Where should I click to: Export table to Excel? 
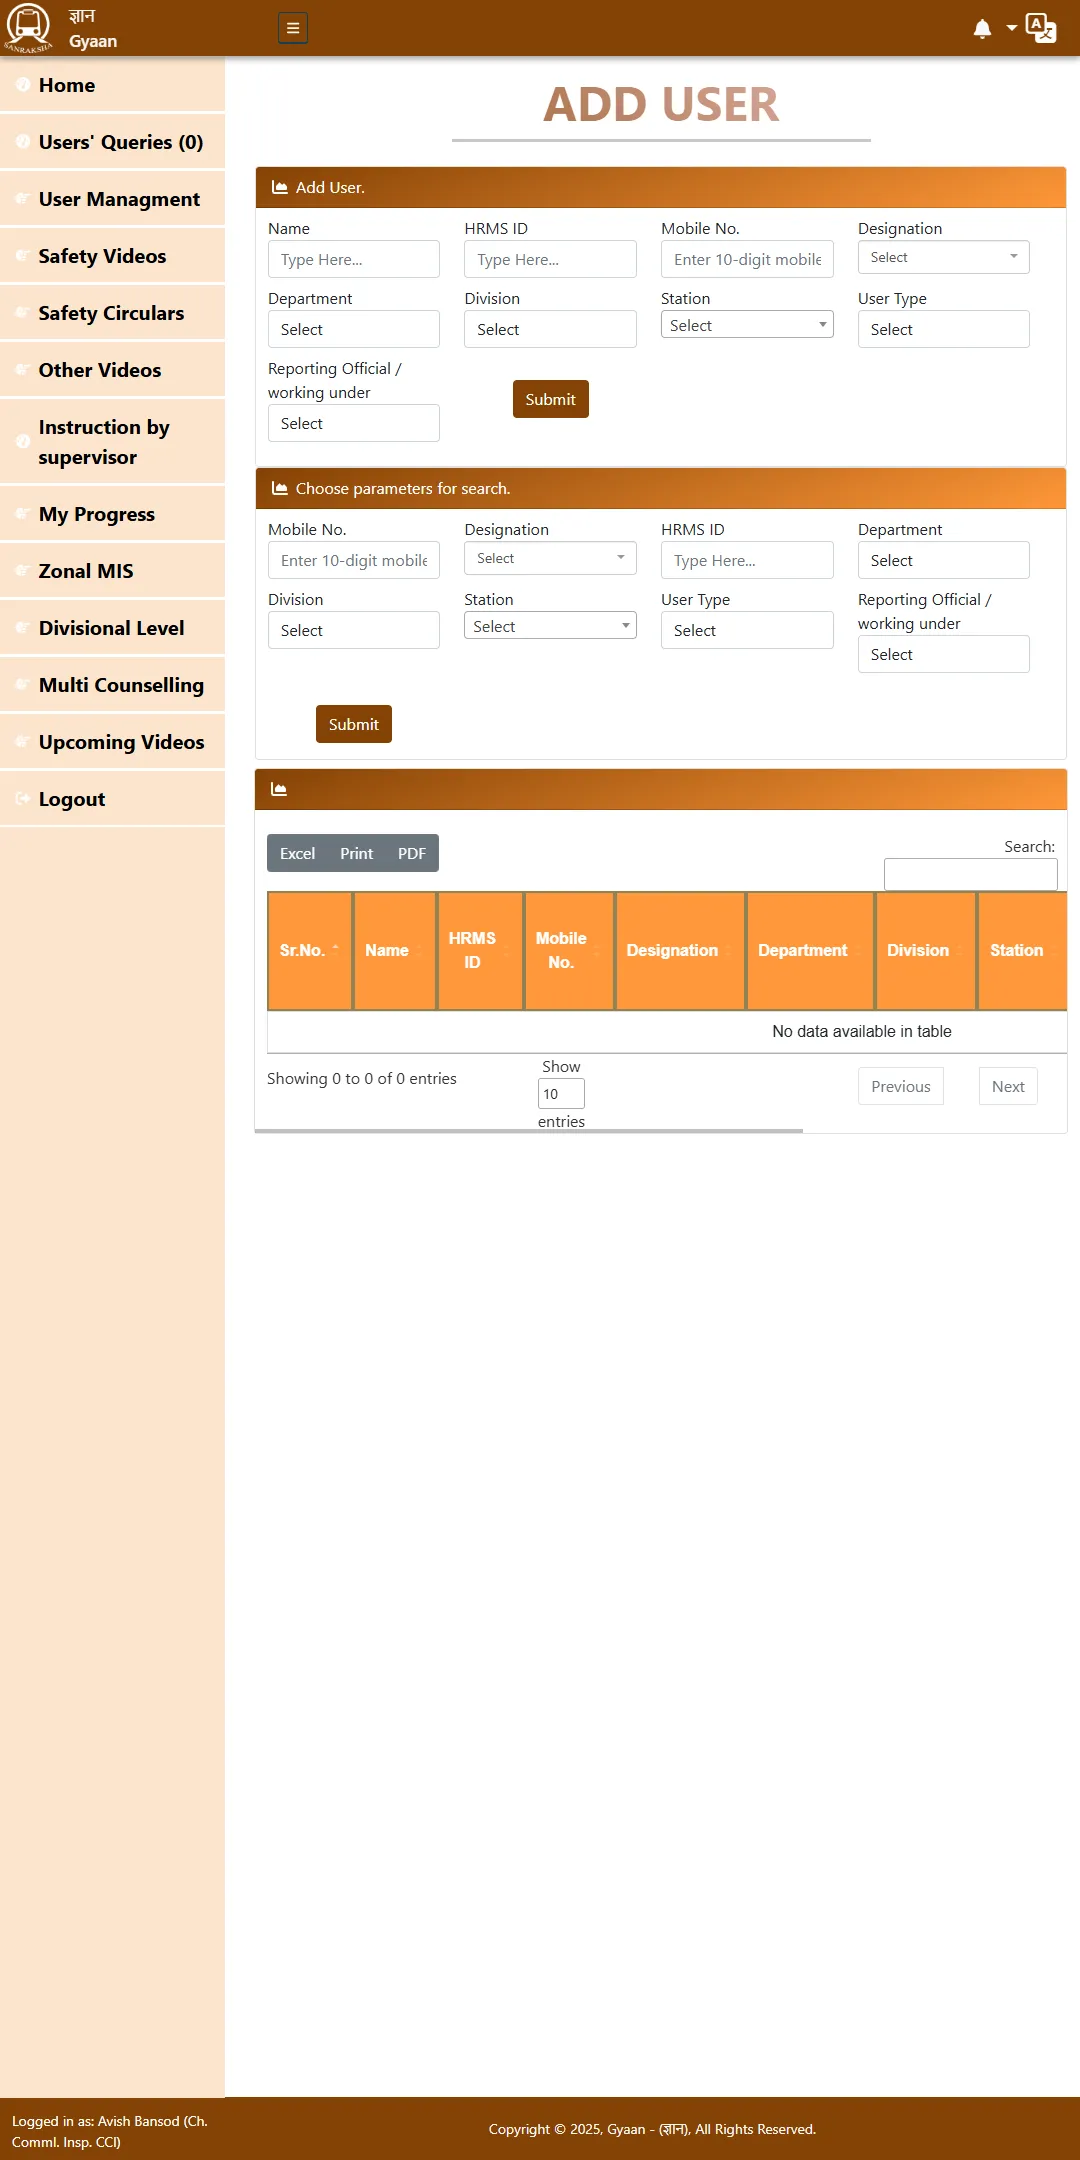(x=297, y=853)
